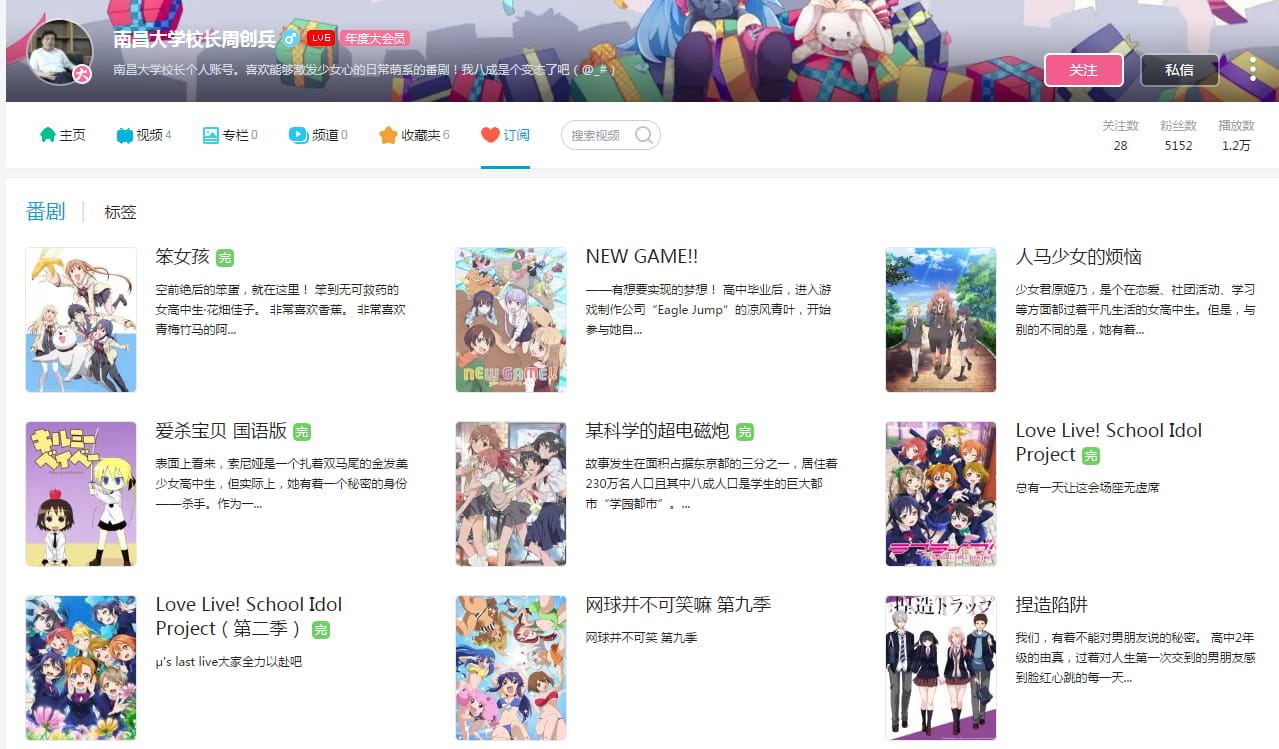Click the 年度大会员 membership badge
Image resolution: width=1279 pixels, height=749 pixels.
tap(374, 38)
